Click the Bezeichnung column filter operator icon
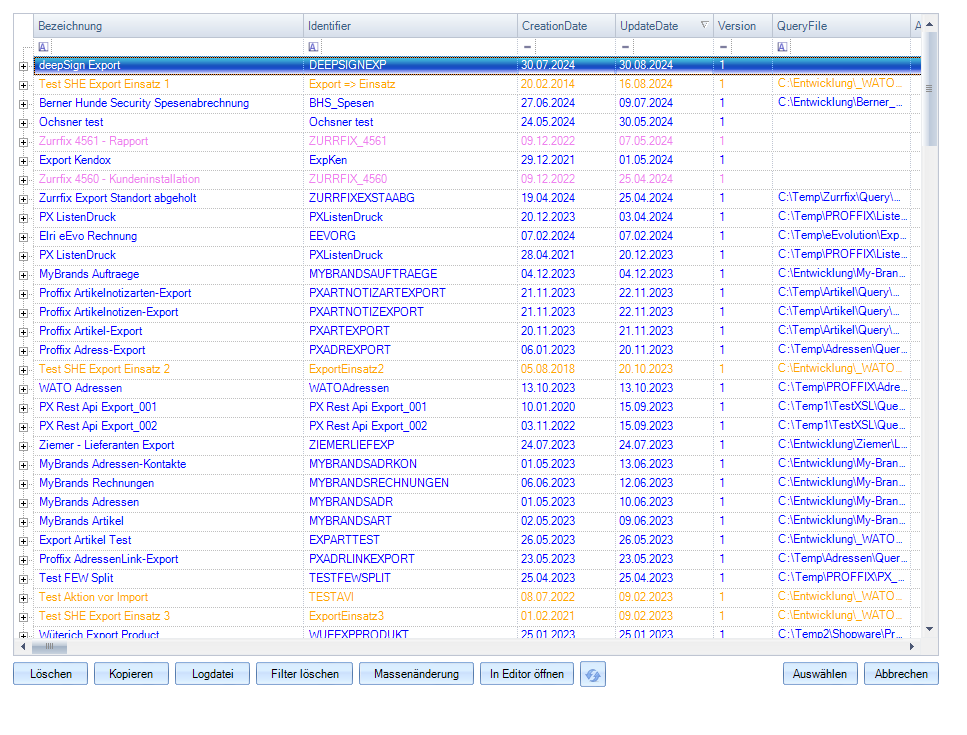 [x=43, y=47]
